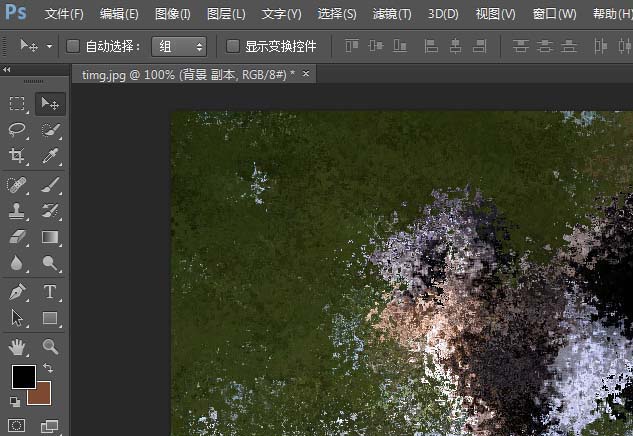
Task: Select the Pen tool
Action: [17, 292]
